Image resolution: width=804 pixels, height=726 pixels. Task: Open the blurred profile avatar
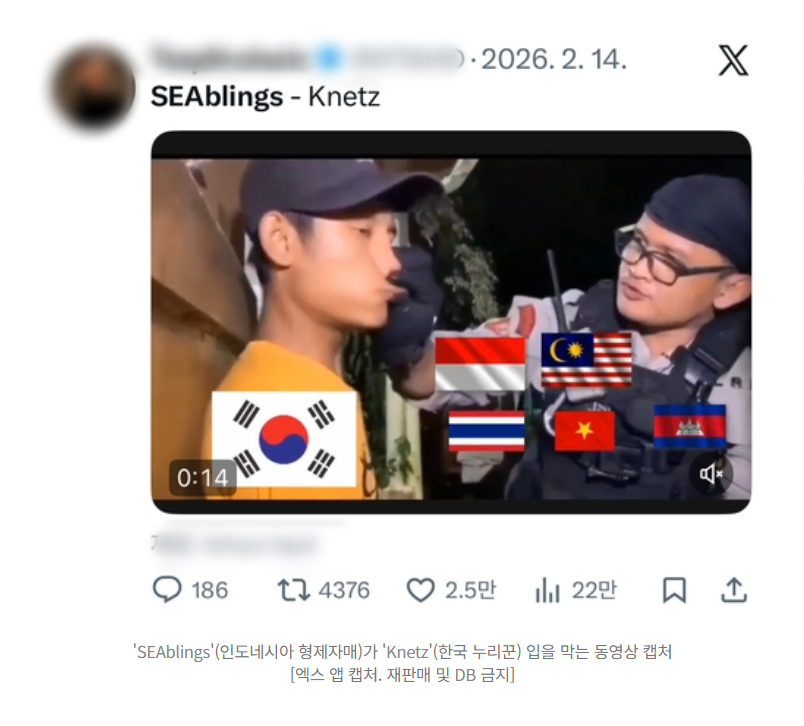tap(94, 85)
